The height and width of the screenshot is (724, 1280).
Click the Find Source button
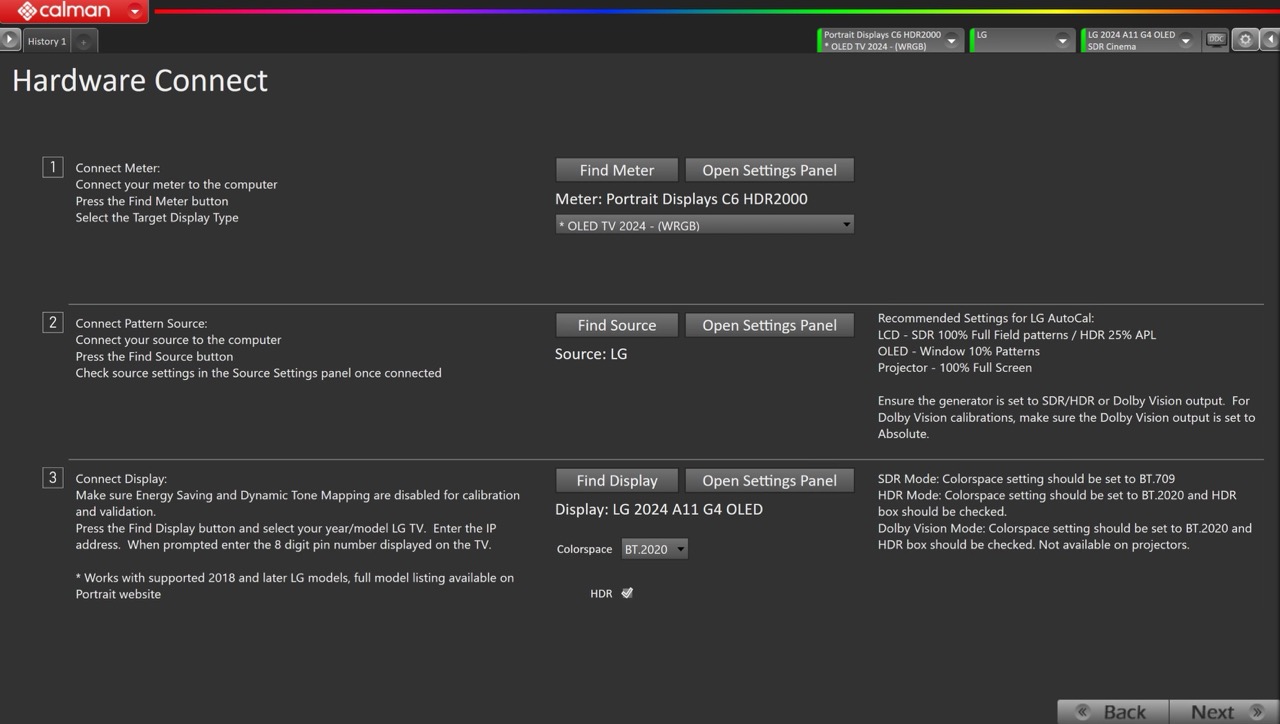pos(617,325)
